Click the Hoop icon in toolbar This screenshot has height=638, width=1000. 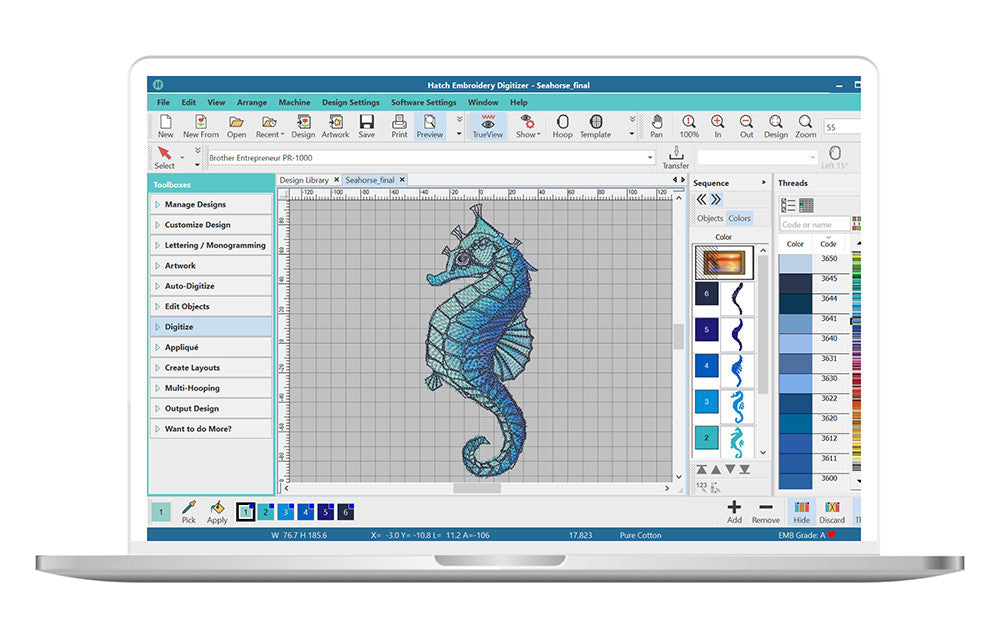coord(562,124)
